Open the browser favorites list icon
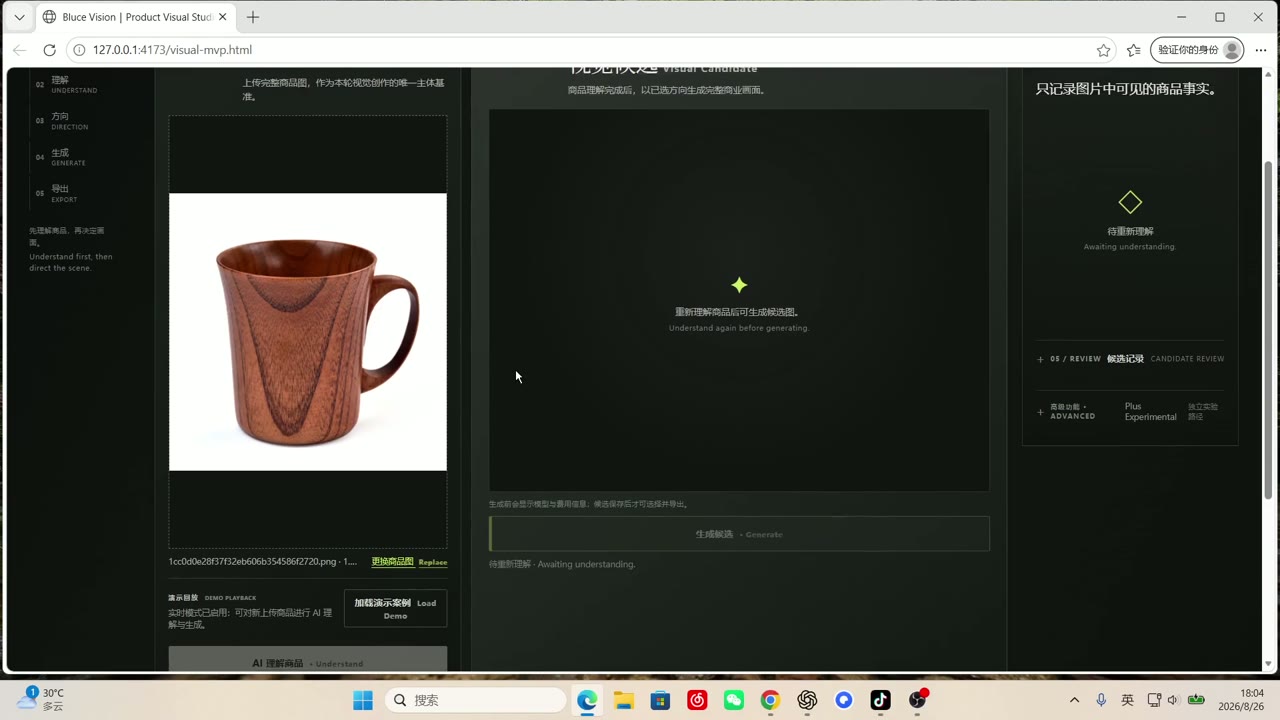 [x=1133, y=50]
